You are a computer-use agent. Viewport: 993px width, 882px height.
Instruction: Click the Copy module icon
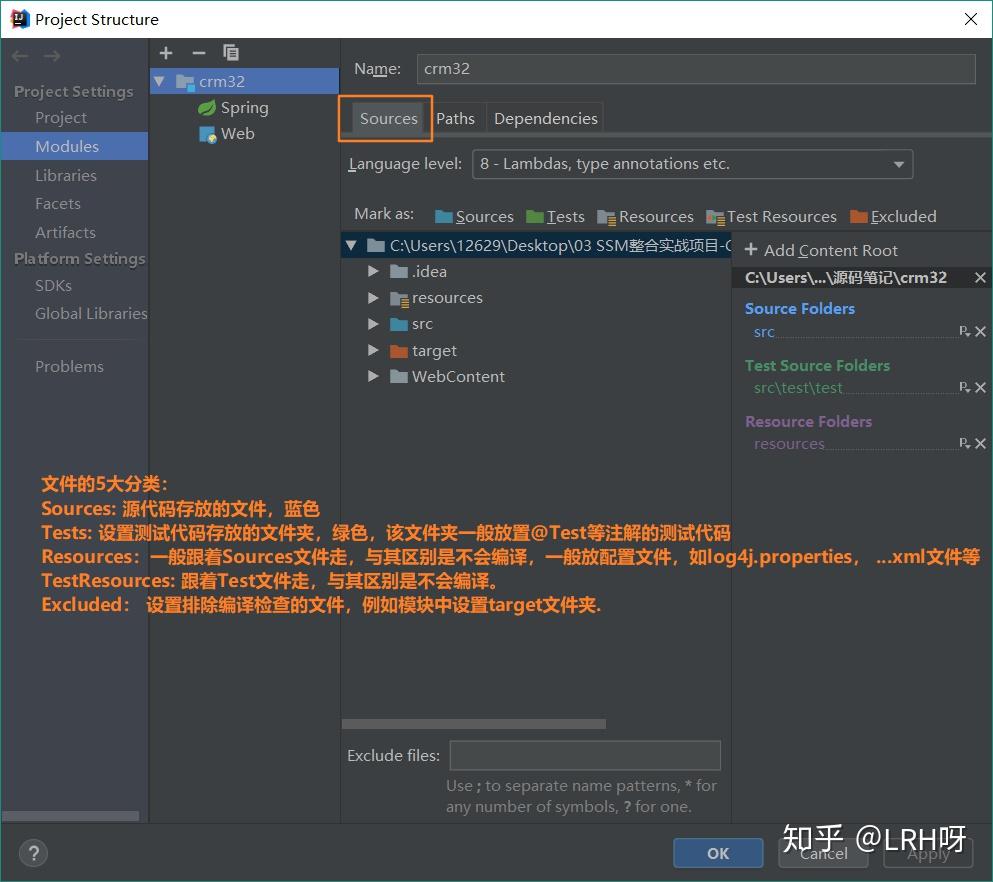pos(230,53)
